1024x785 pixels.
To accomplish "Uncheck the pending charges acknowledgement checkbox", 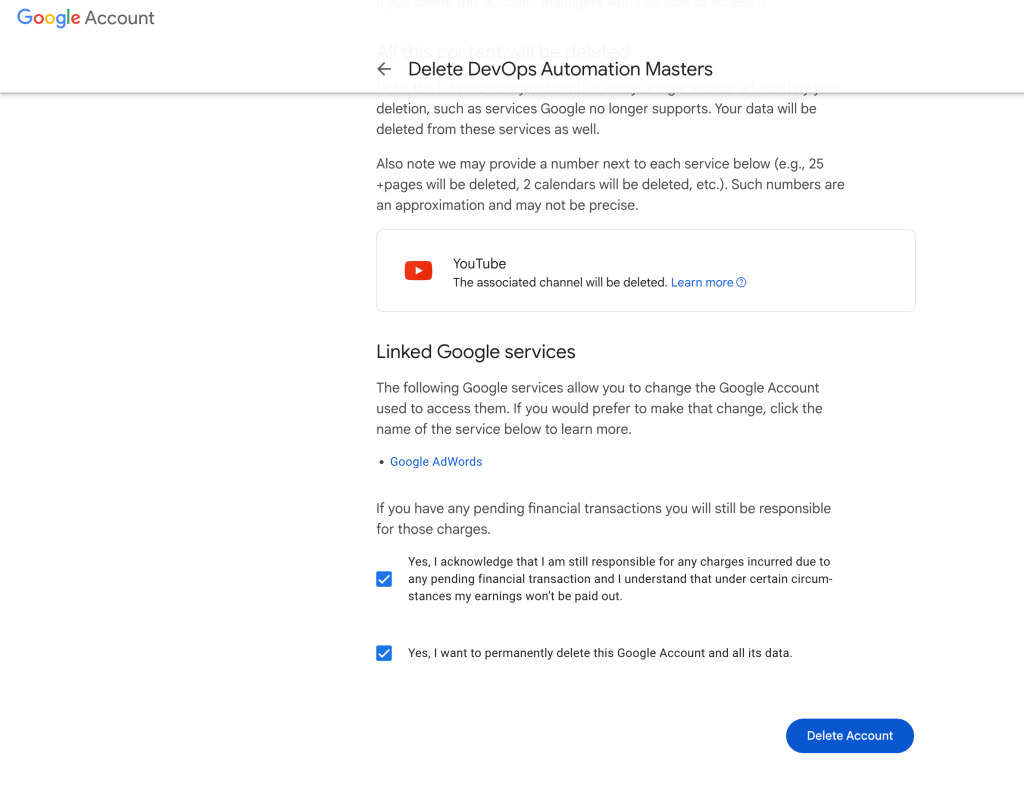I will click(x=384, y=579).
